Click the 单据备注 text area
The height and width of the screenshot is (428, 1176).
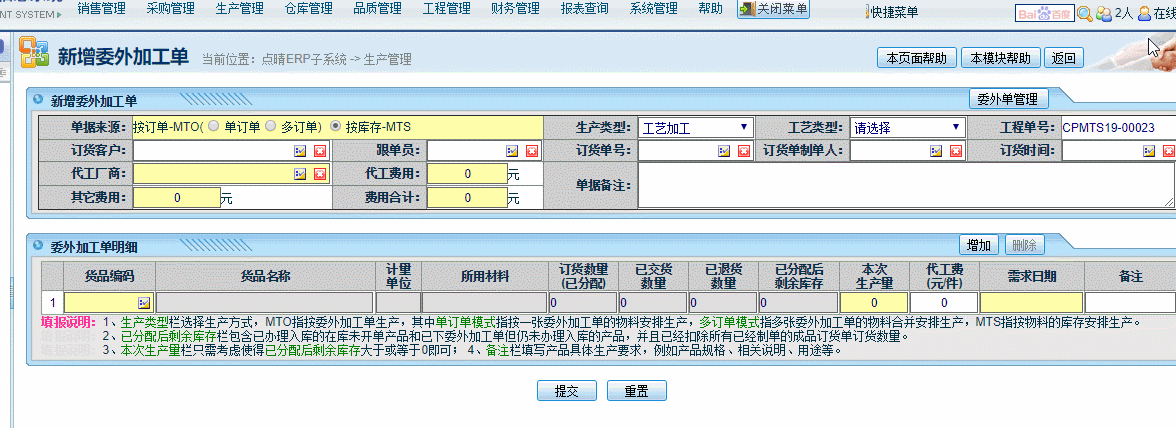(906, 185)
